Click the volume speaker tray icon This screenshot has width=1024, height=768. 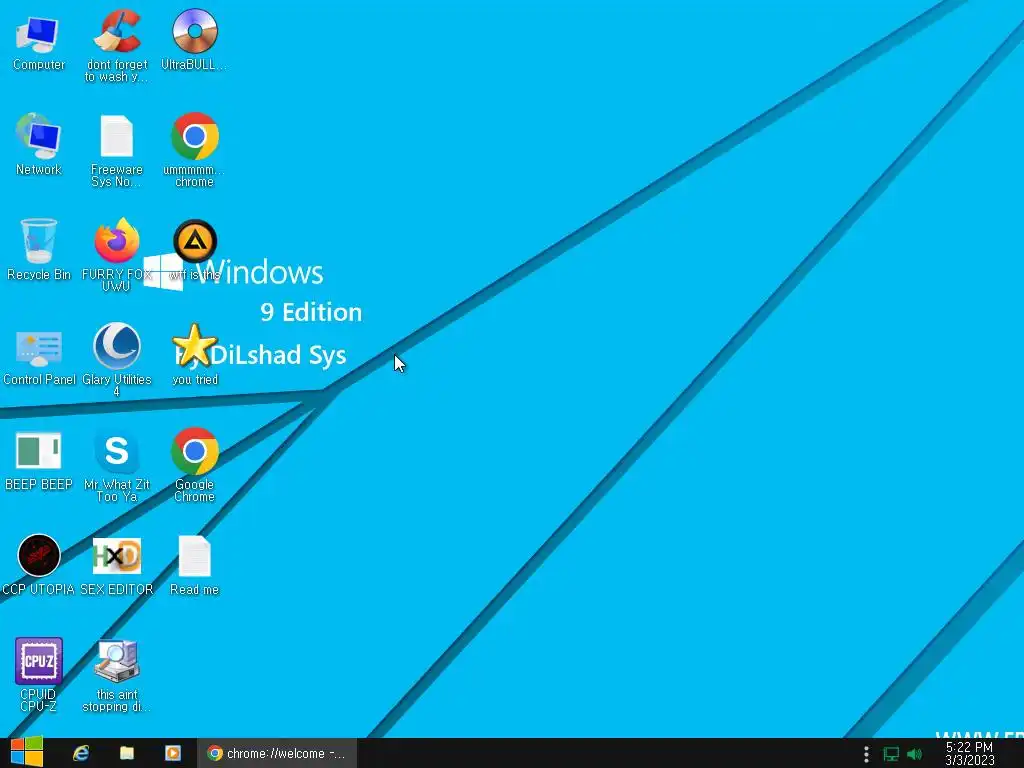(x=915, y=754)
